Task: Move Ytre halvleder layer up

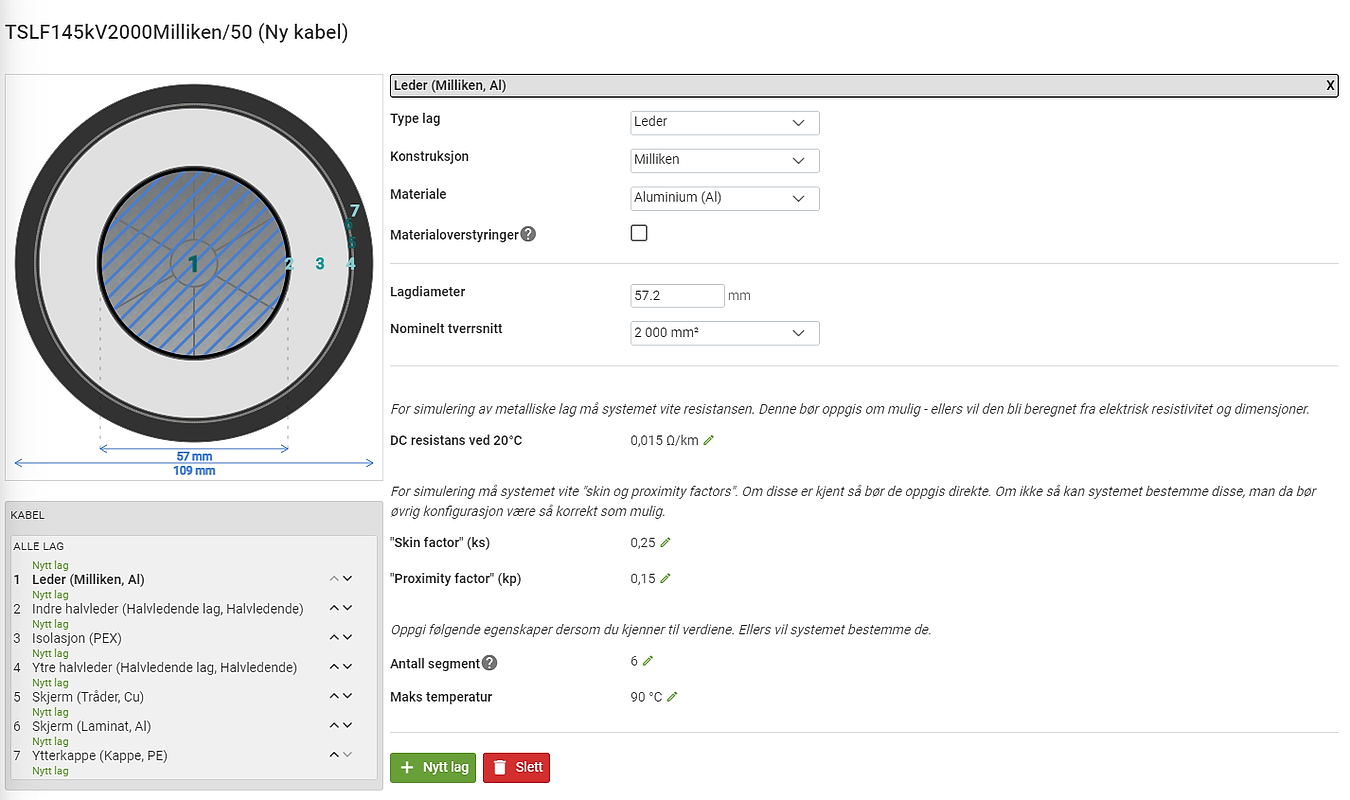Action: pyautogui.click(x=335, y=666)
